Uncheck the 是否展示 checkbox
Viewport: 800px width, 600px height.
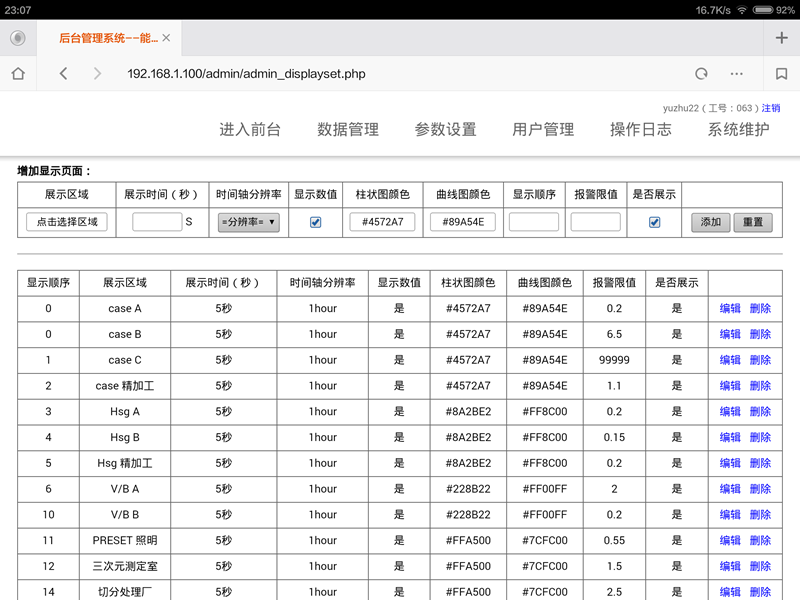tap(655, 222)
